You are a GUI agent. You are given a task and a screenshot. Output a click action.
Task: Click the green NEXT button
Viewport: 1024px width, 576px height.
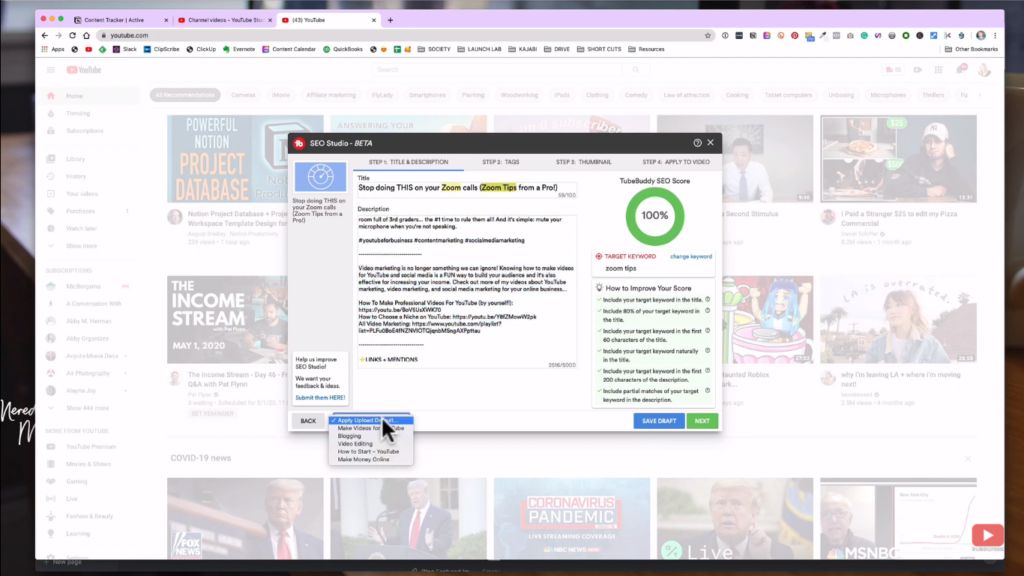pos(702,421)
